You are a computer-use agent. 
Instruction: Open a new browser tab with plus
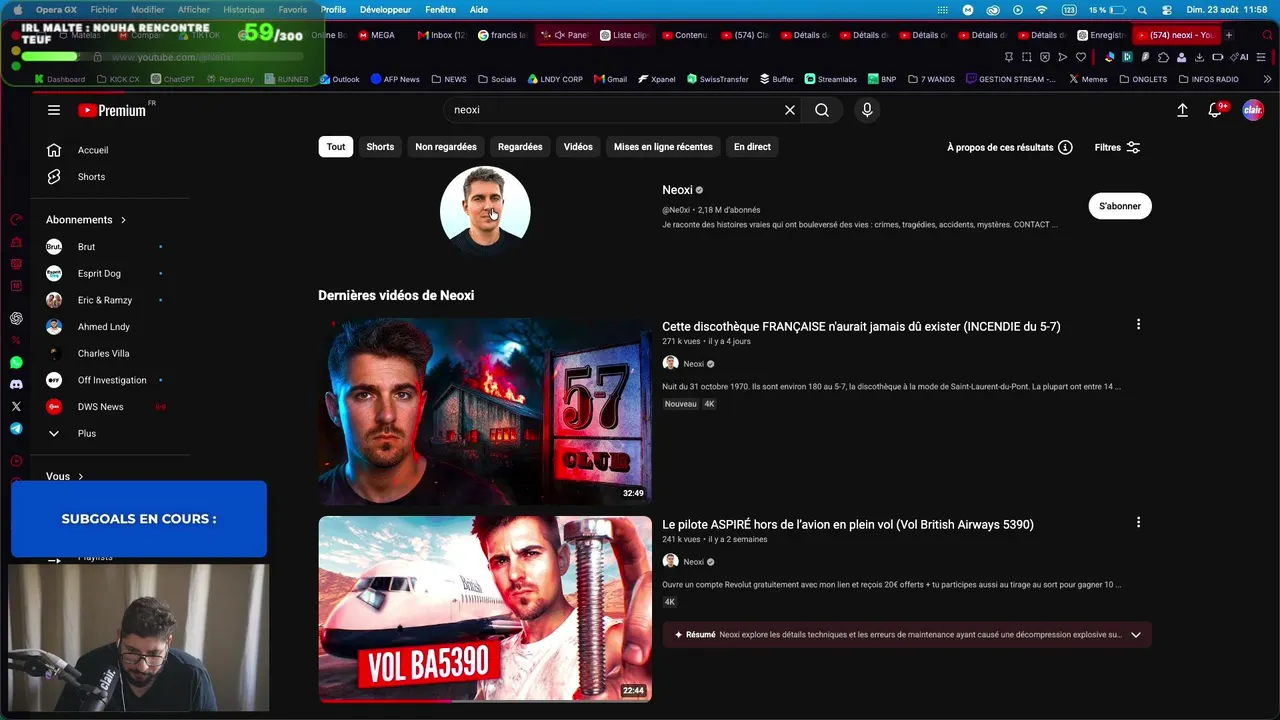(1229, 35)
